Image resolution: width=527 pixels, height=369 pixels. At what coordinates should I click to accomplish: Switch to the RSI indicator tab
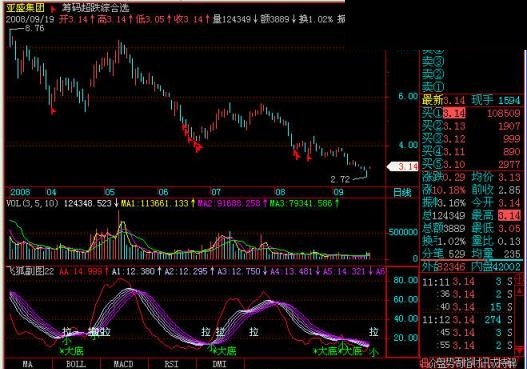(171, 364)
